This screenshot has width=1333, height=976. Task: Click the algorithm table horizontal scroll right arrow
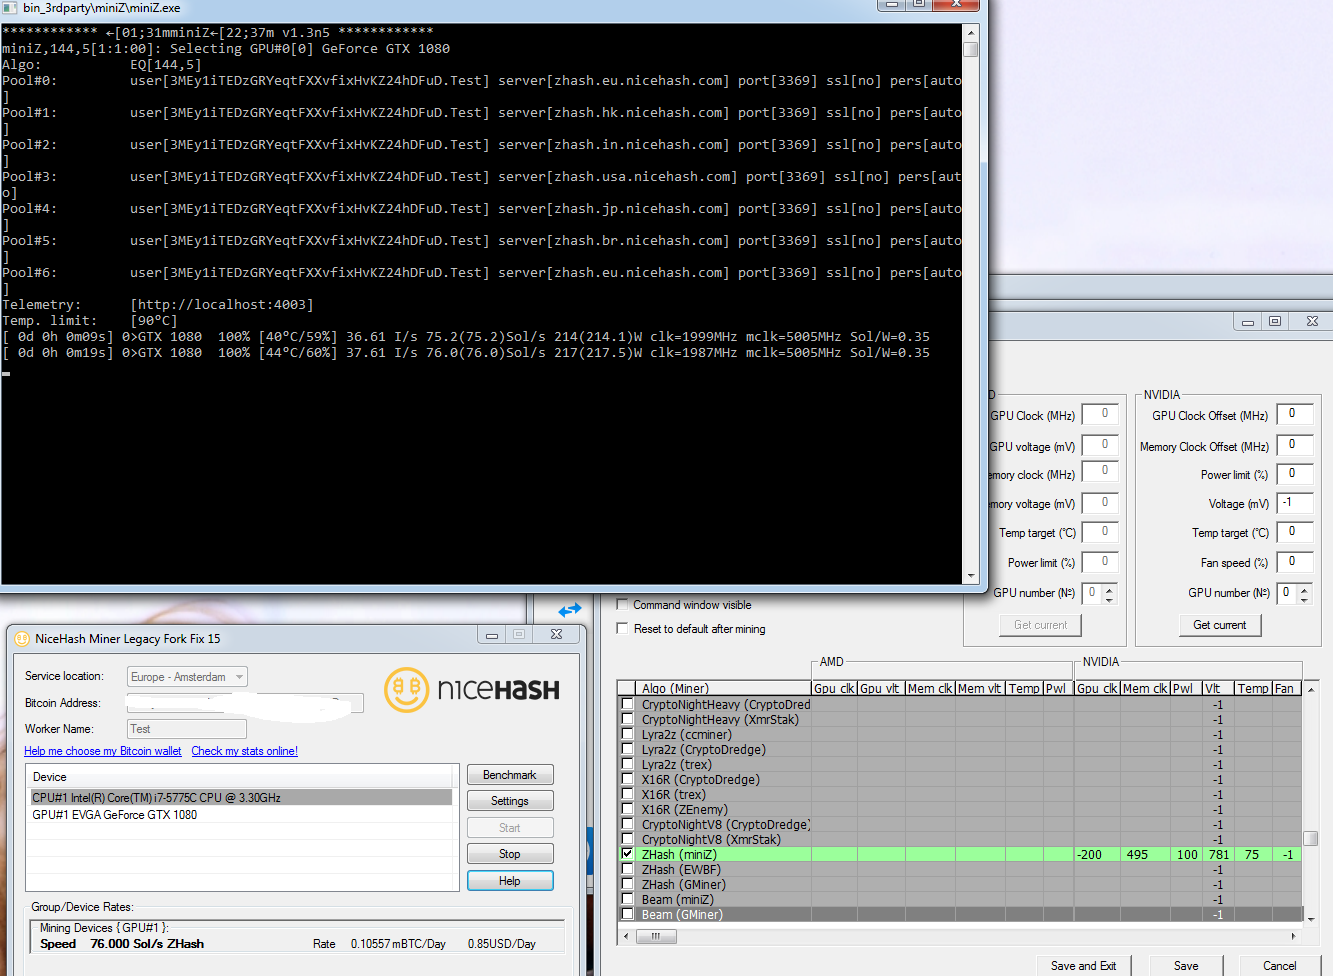1294,937
